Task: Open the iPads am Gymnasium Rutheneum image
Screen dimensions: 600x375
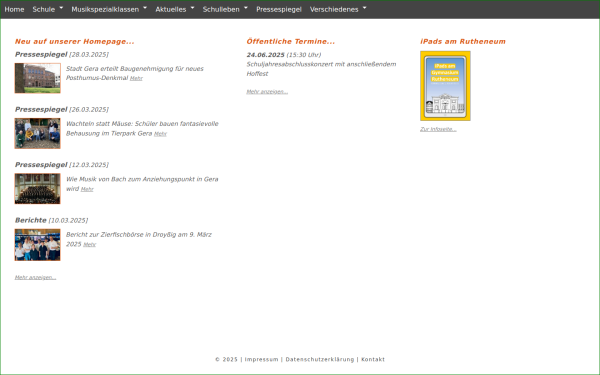Action: coord(445,86)
